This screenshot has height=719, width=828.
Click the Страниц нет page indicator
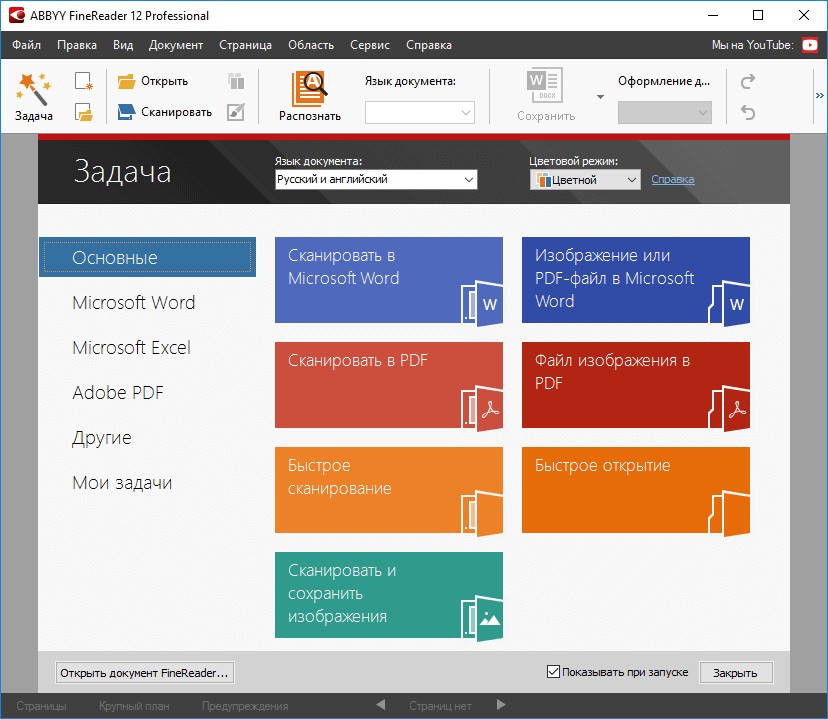coord(440,706)
